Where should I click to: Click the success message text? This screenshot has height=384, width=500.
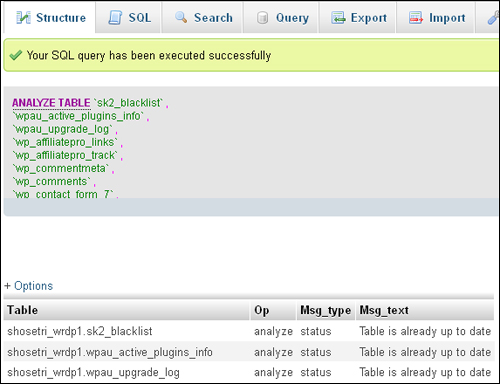pos(149,55)
